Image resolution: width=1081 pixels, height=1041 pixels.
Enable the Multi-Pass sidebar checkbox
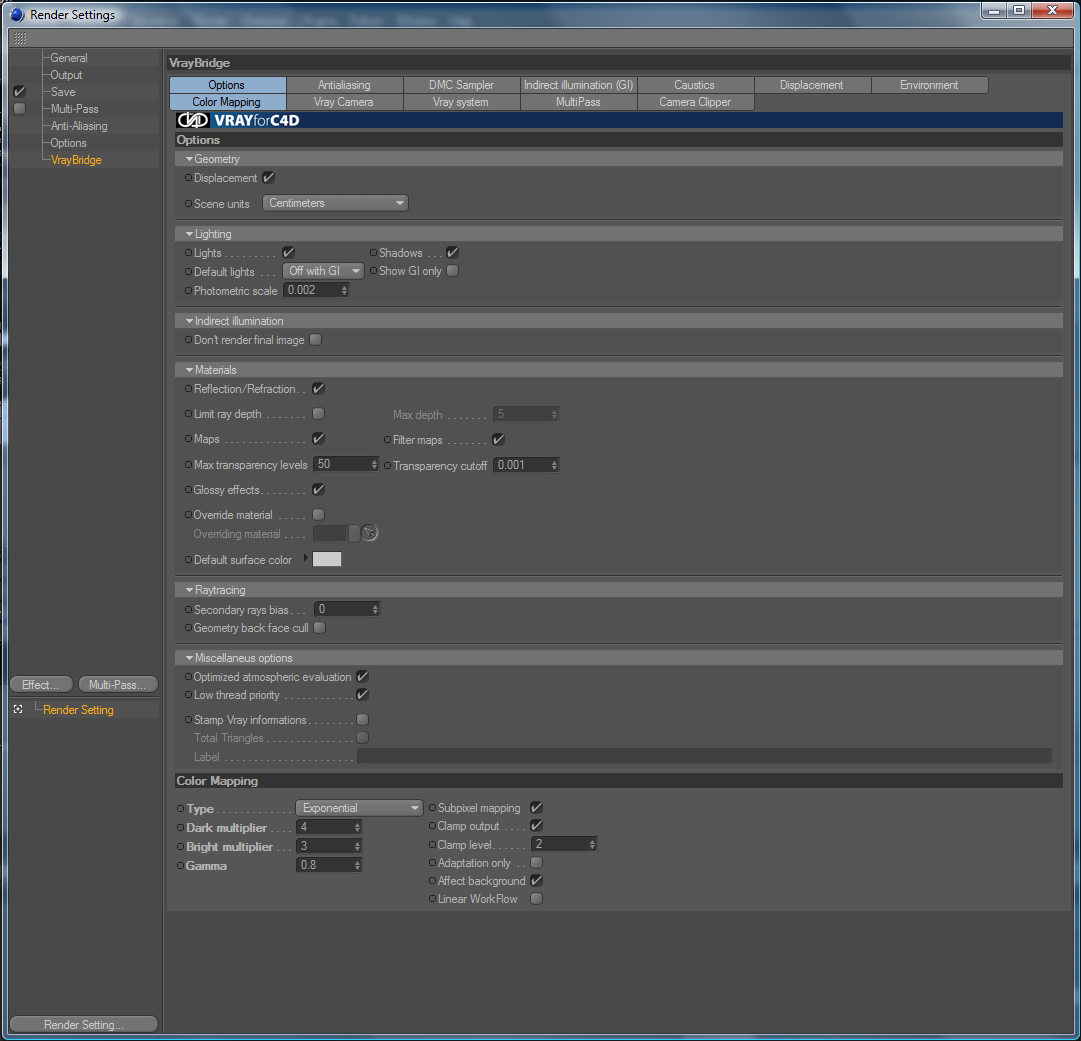pyautogui.click(x=19, y=109)
